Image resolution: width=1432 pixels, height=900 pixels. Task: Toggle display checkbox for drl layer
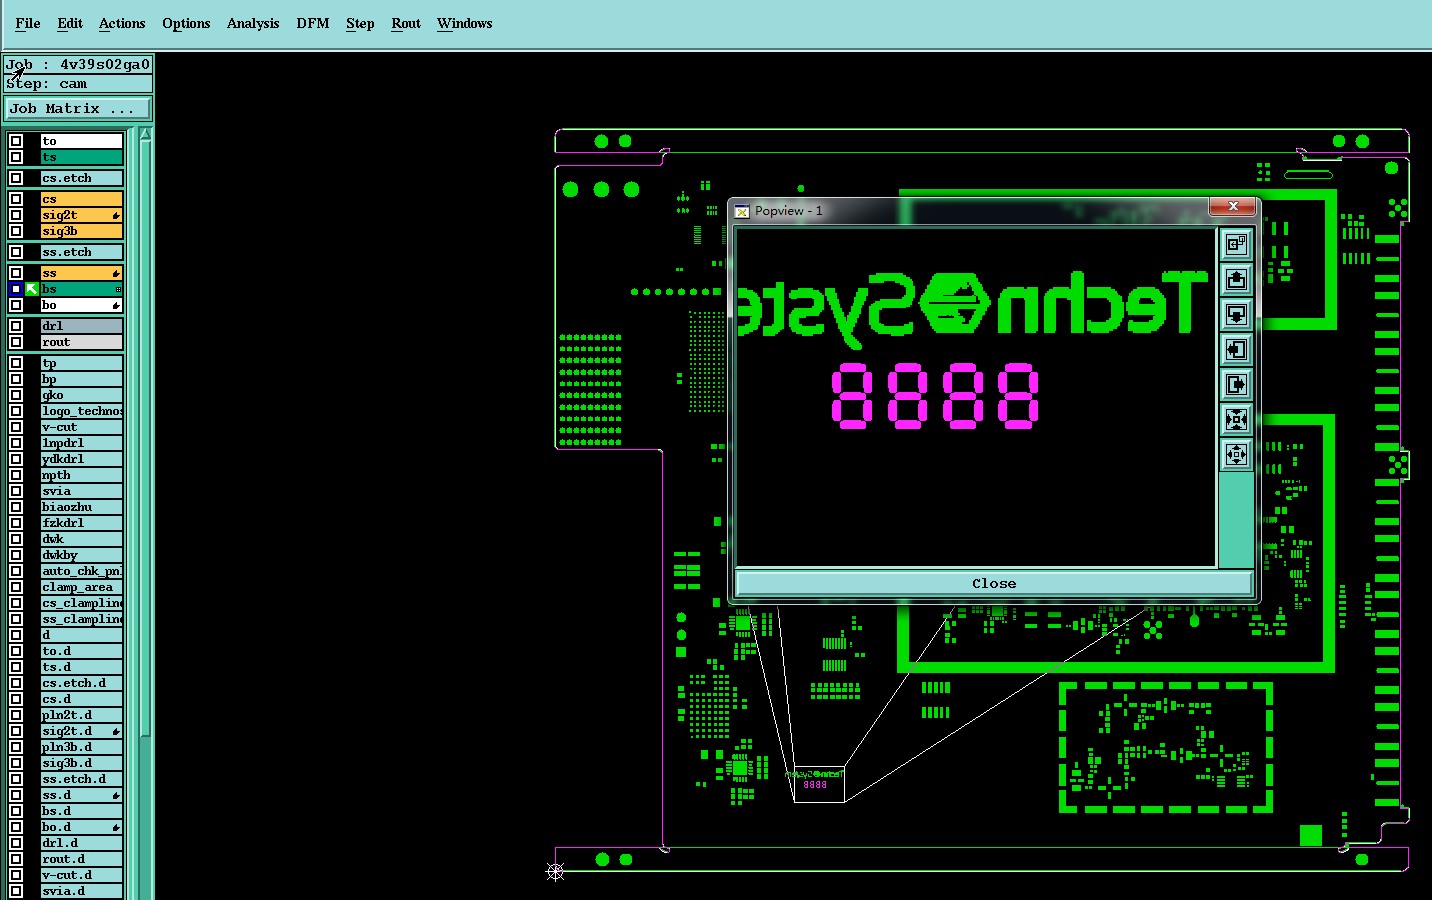pos(16,326)
